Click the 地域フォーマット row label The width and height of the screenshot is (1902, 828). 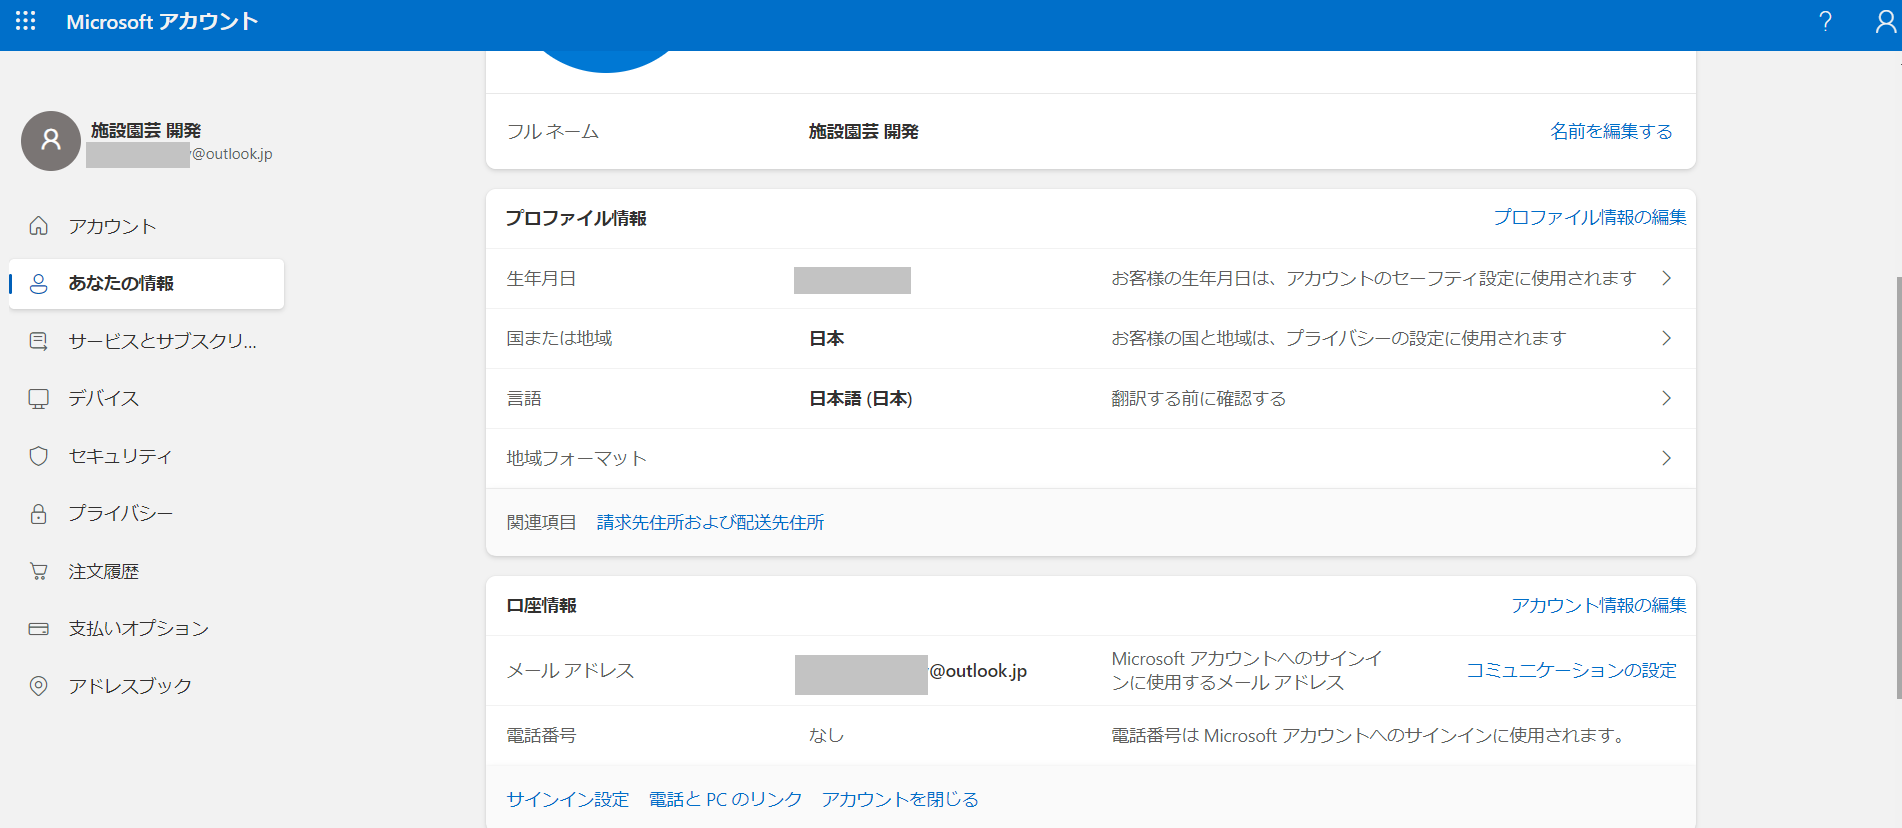click(576, 458)
